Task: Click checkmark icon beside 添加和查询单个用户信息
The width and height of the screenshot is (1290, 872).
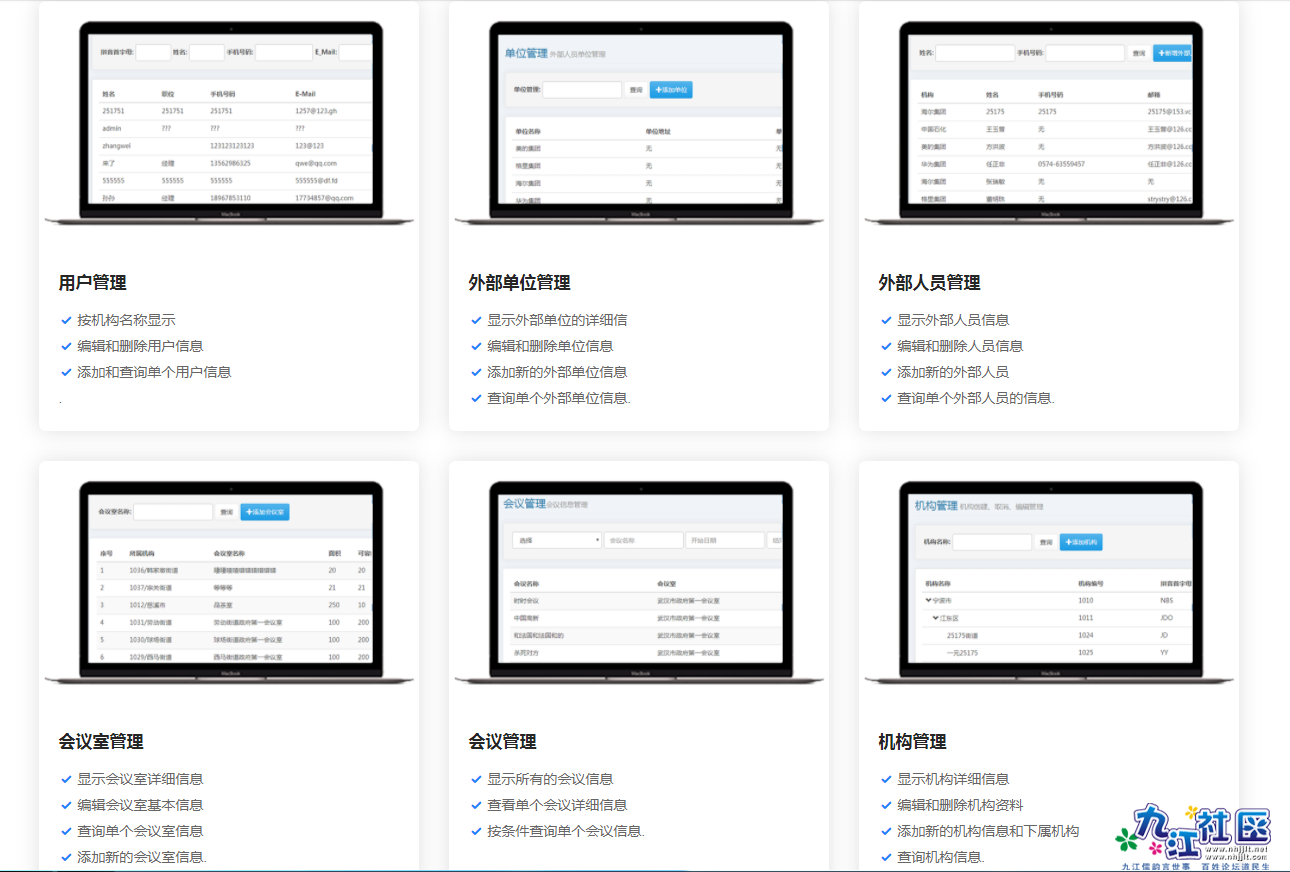Action: 66,373
